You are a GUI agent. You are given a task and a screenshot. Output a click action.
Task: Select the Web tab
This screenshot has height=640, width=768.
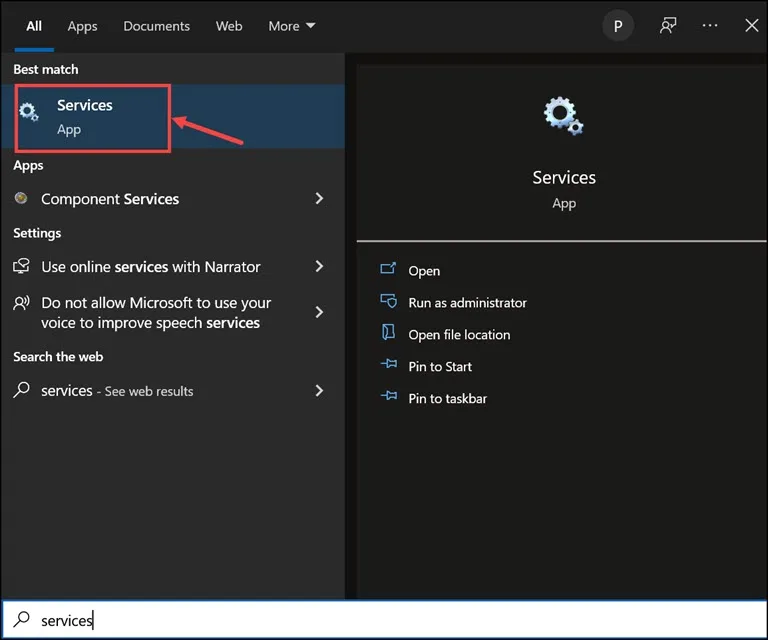pos(229,26)
